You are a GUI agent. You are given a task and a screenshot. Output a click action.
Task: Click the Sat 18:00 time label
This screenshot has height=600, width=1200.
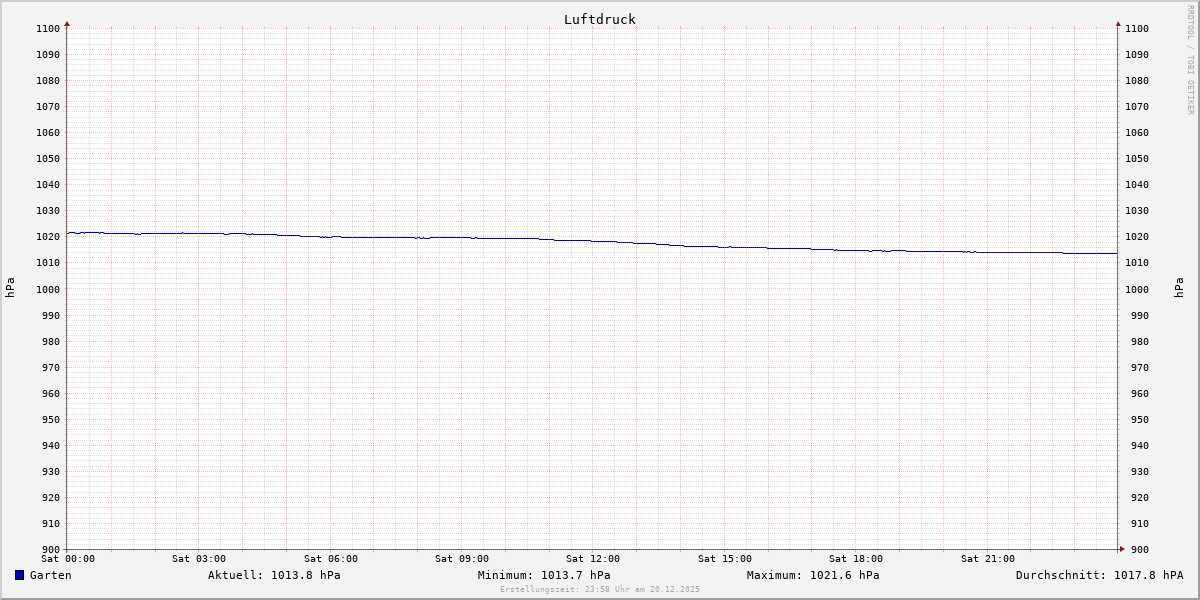coord(856,559)
